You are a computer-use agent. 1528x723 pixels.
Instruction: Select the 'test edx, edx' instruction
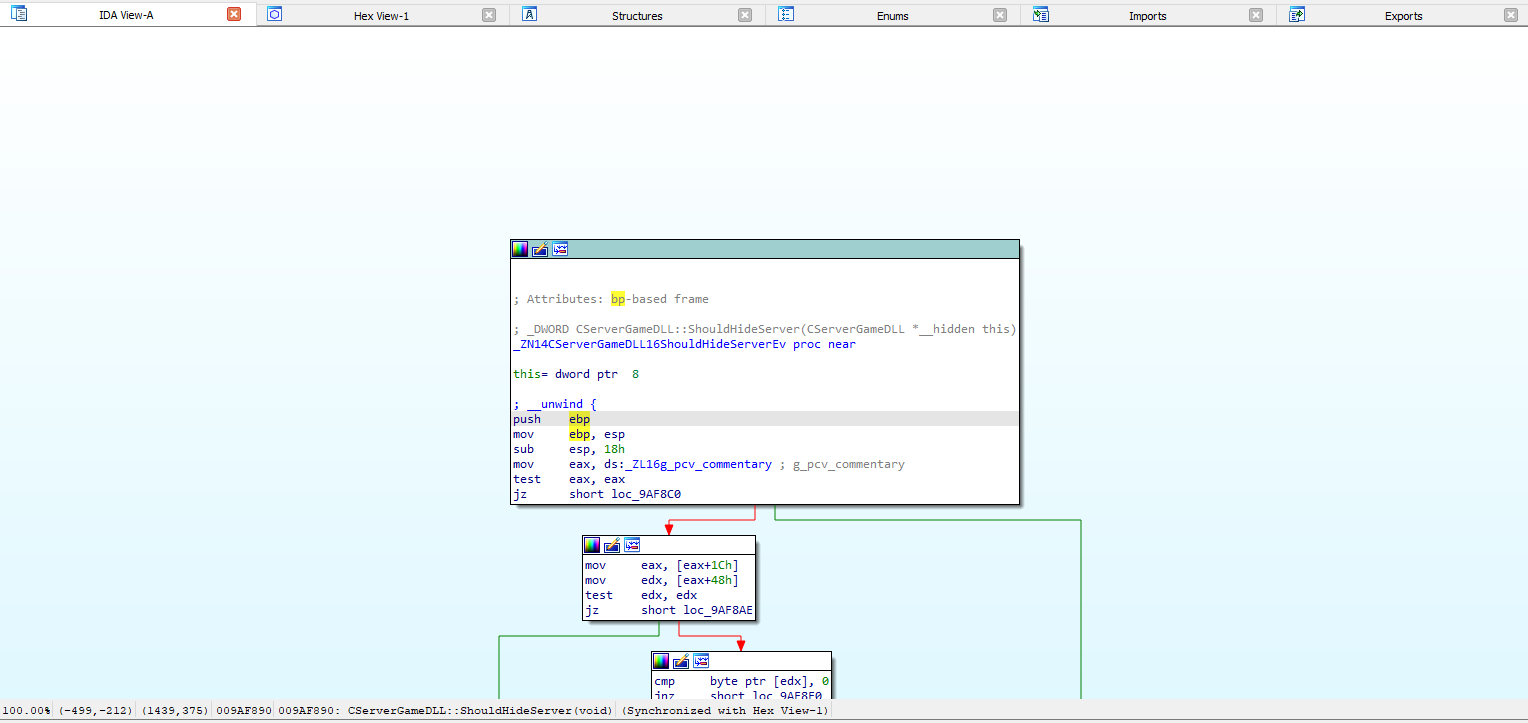click(641, 595)
